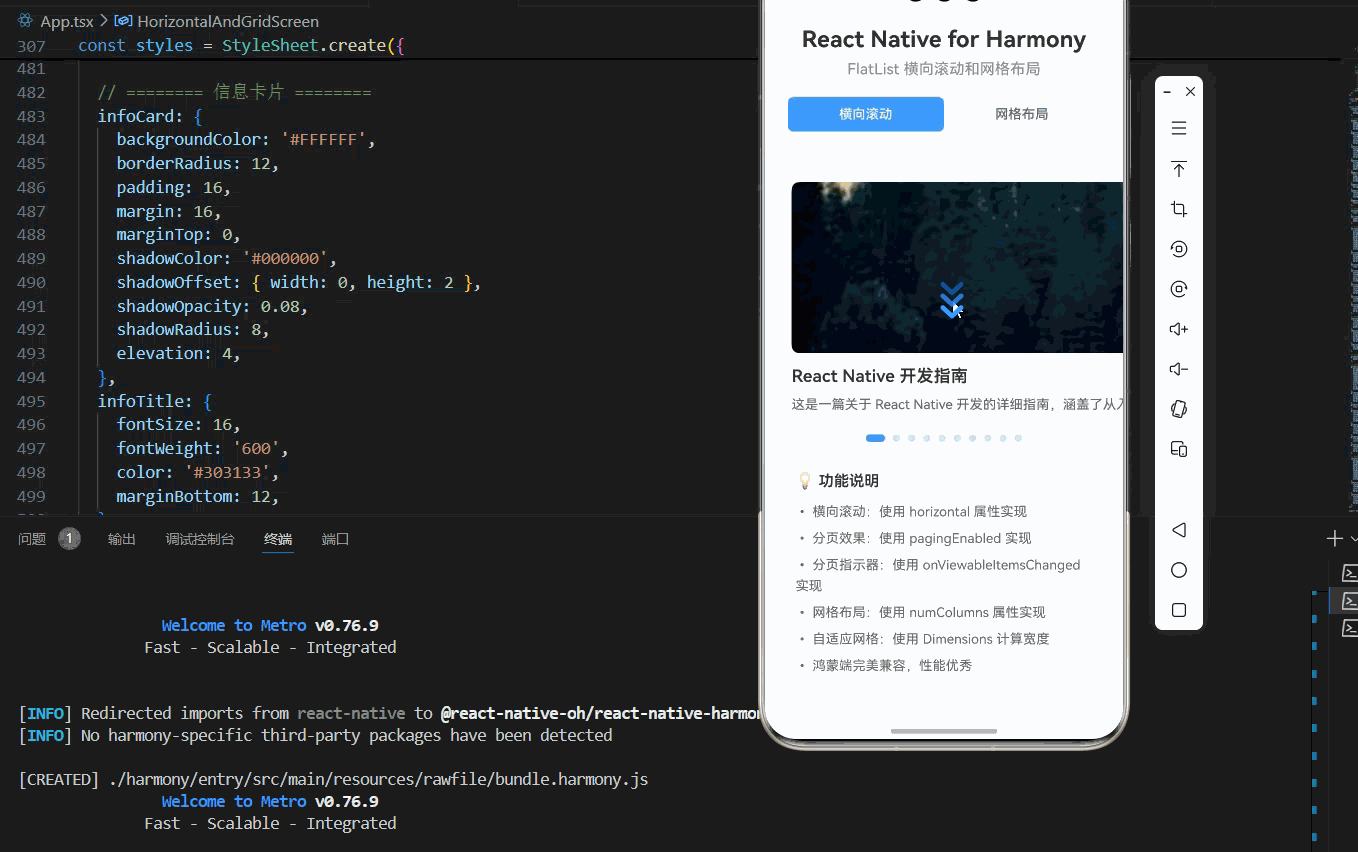Switch to 调试控制台 tab

pos(200,539)
